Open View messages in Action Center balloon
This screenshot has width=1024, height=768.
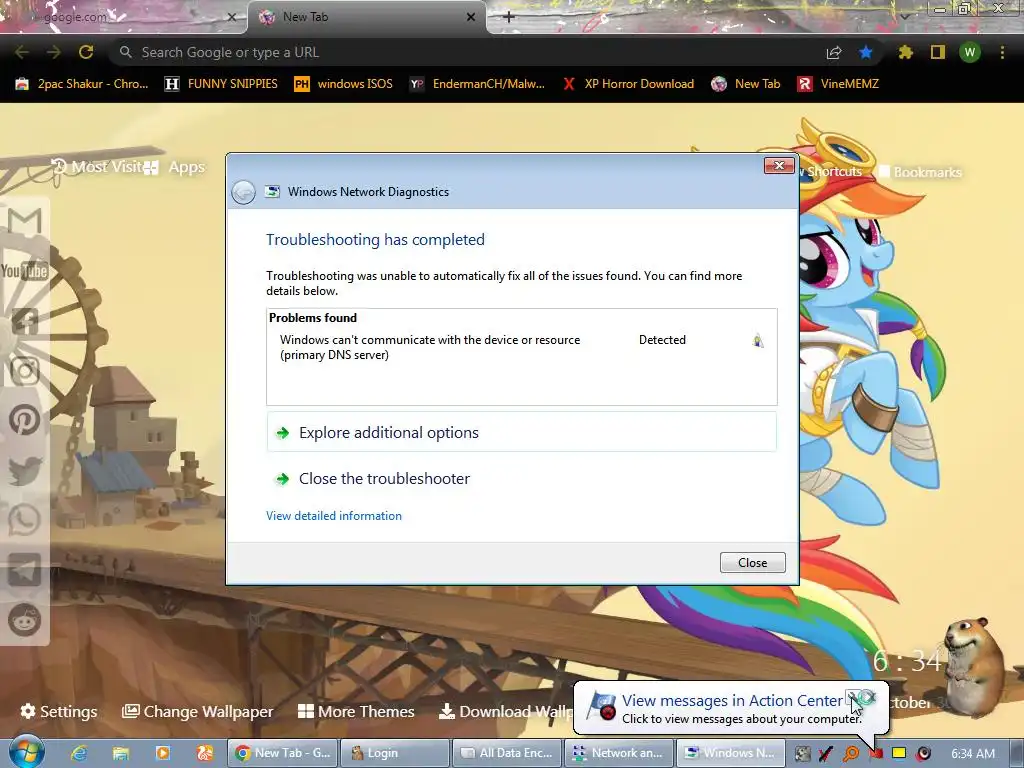[x=732, y=701]
